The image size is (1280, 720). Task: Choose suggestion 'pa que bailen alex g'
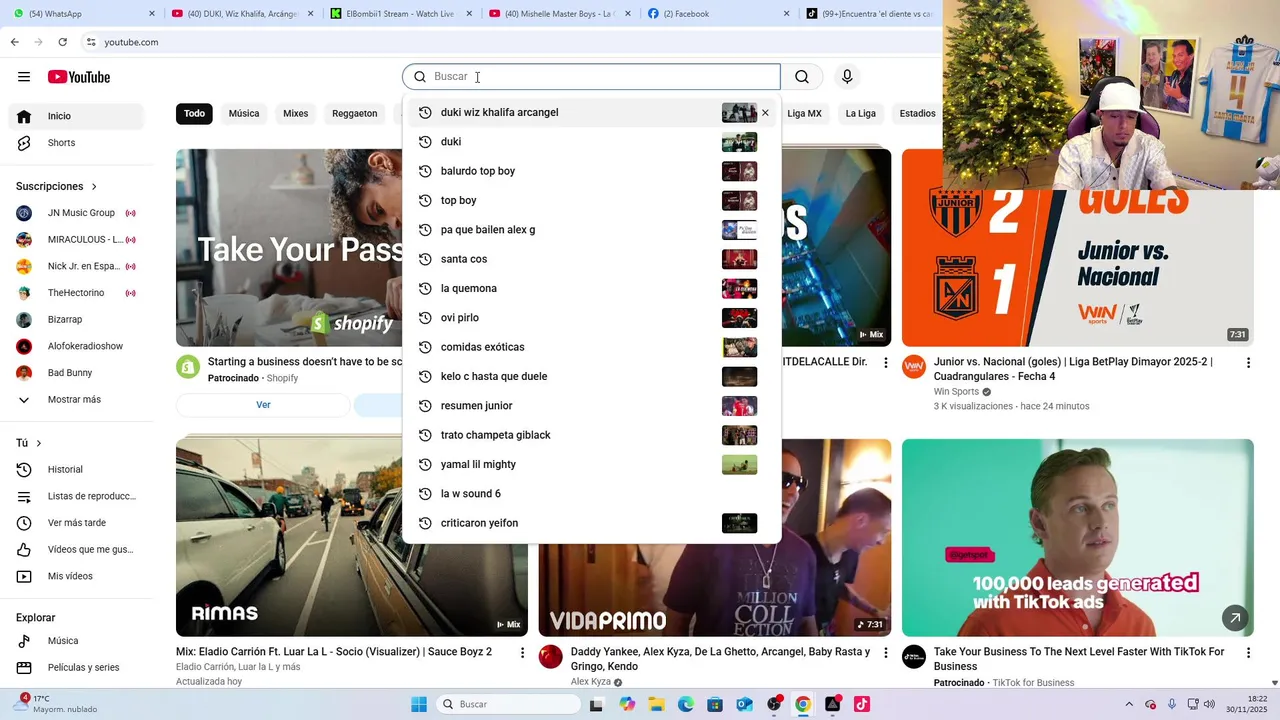[x=591, y=230]
